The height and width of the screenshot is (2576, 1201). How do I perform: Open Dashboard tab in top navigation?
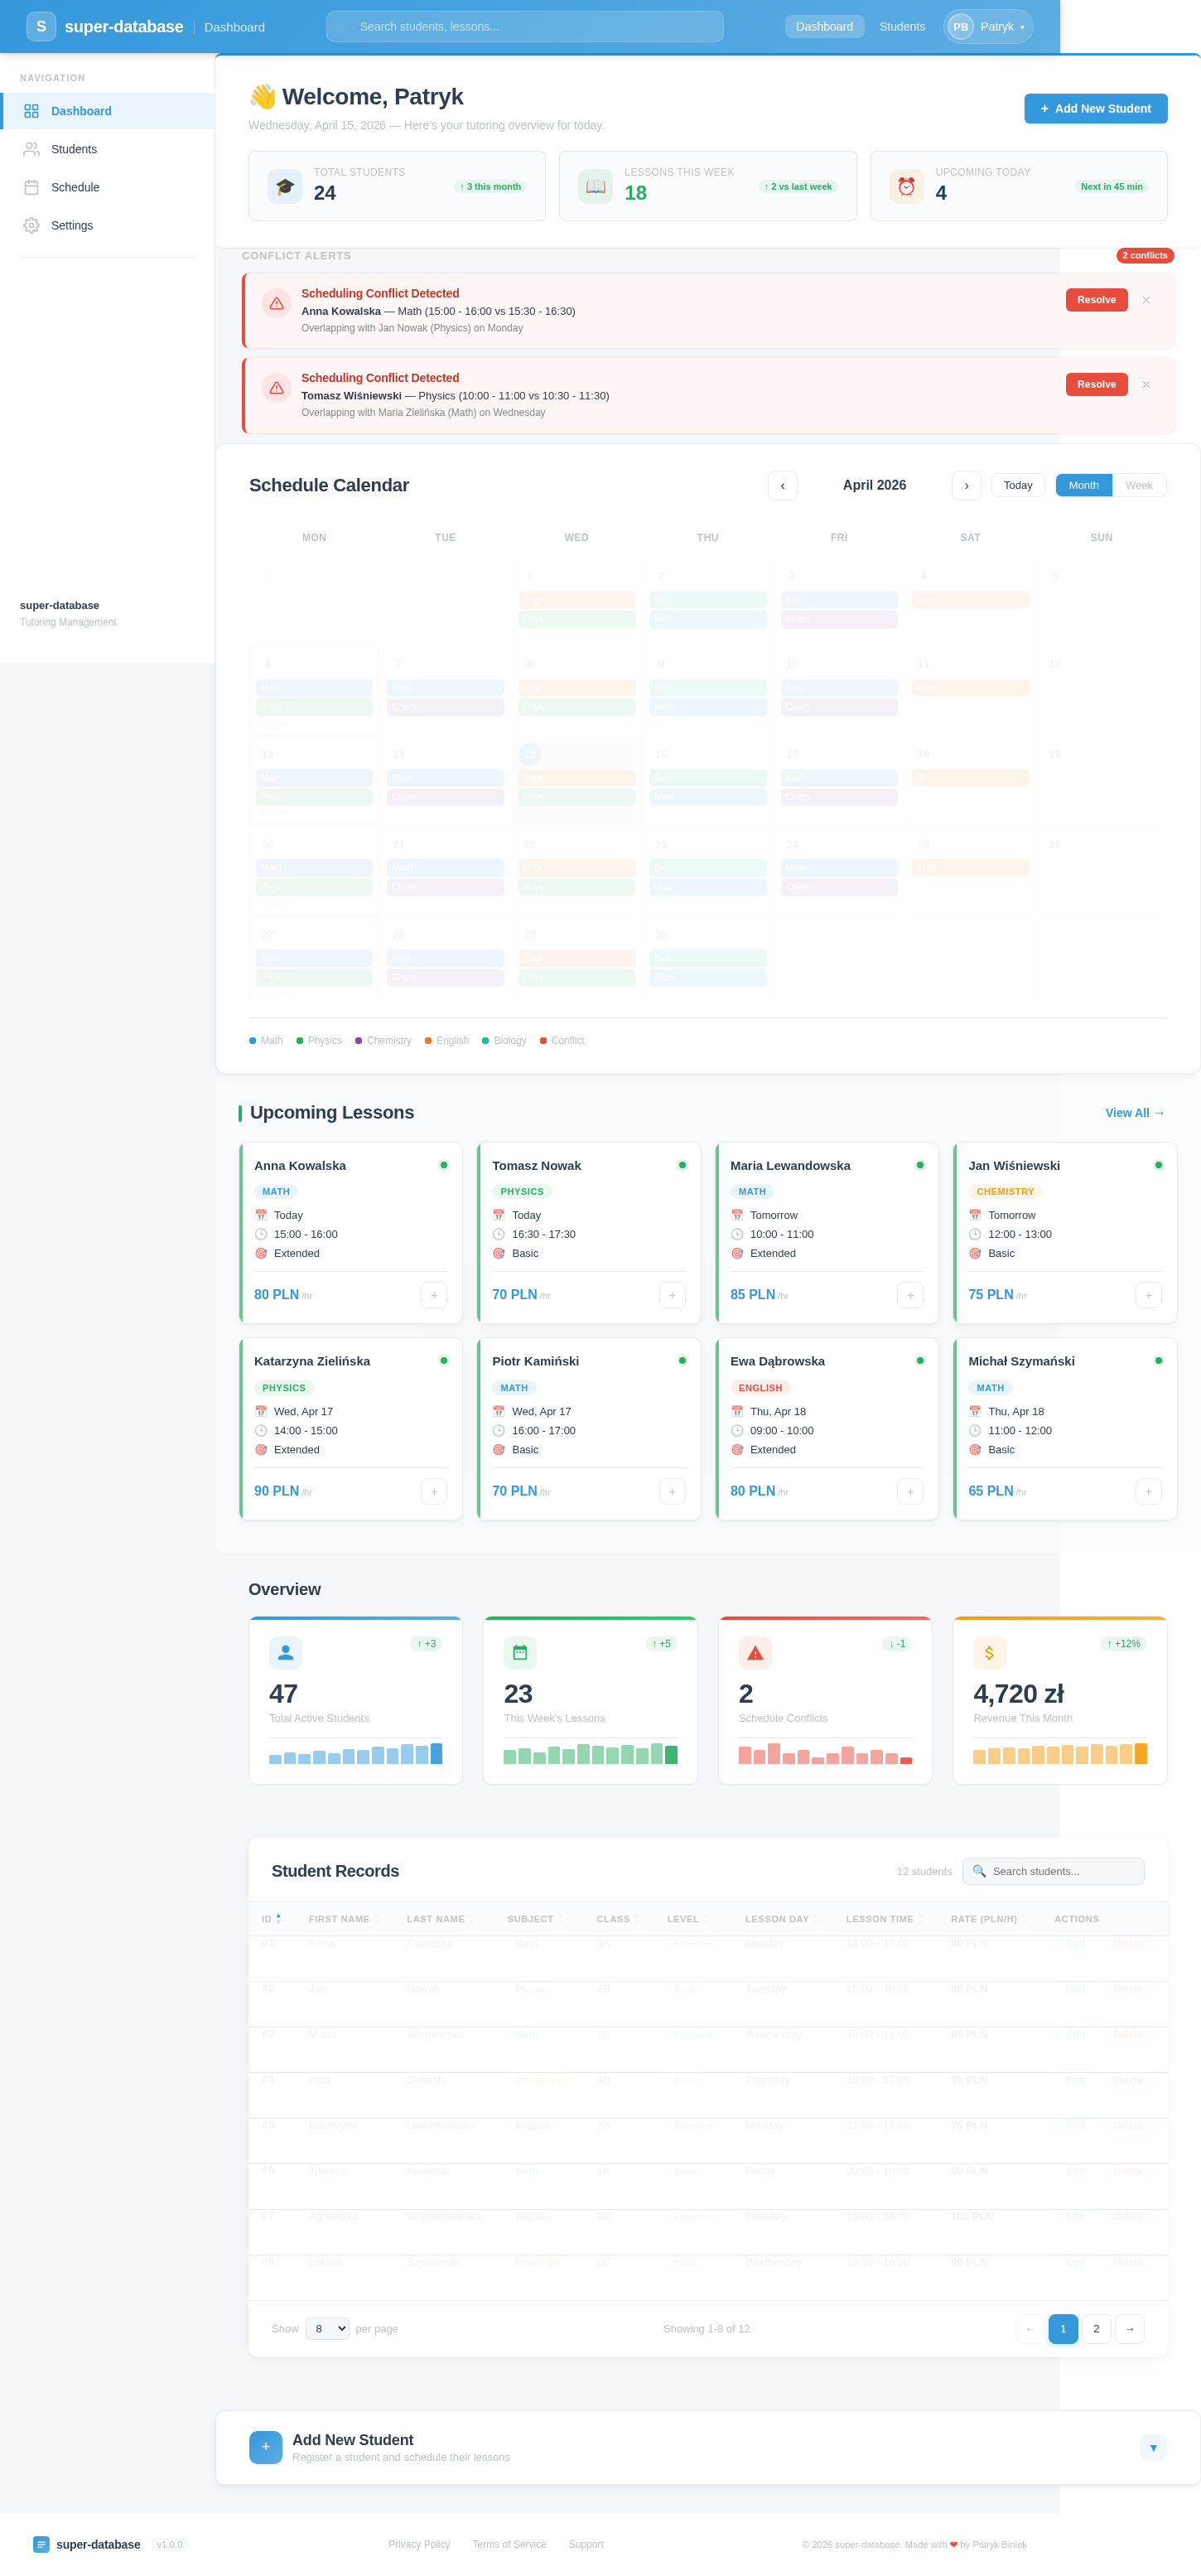(x=824, y=27)
